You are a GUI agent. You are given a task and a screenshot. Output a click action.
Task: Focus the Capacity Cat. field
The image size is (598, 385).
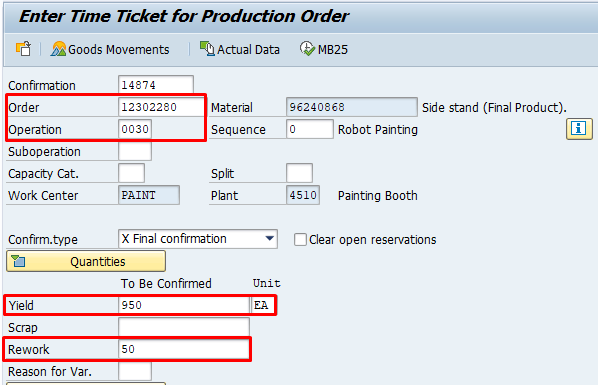click(132, 173)
